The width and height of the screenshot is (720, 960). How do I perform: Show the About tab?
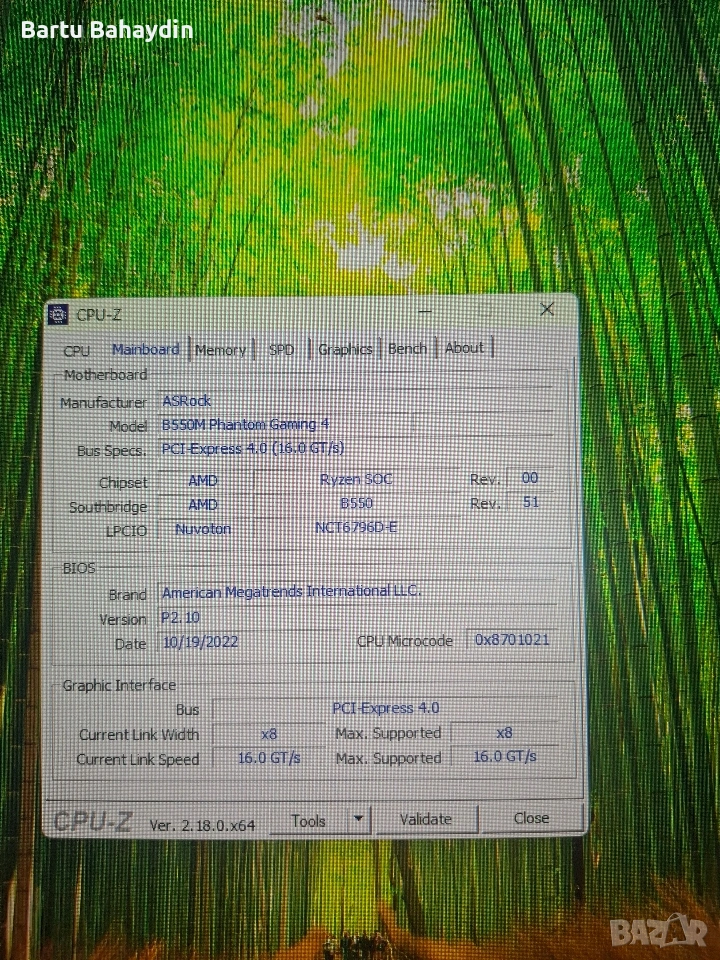coord(465,348)
